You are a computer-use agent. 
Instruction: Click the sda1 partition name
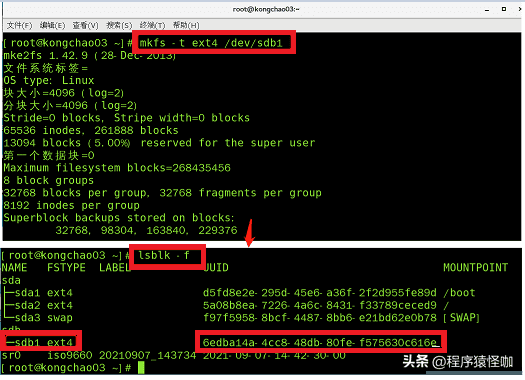click(27, 293)
